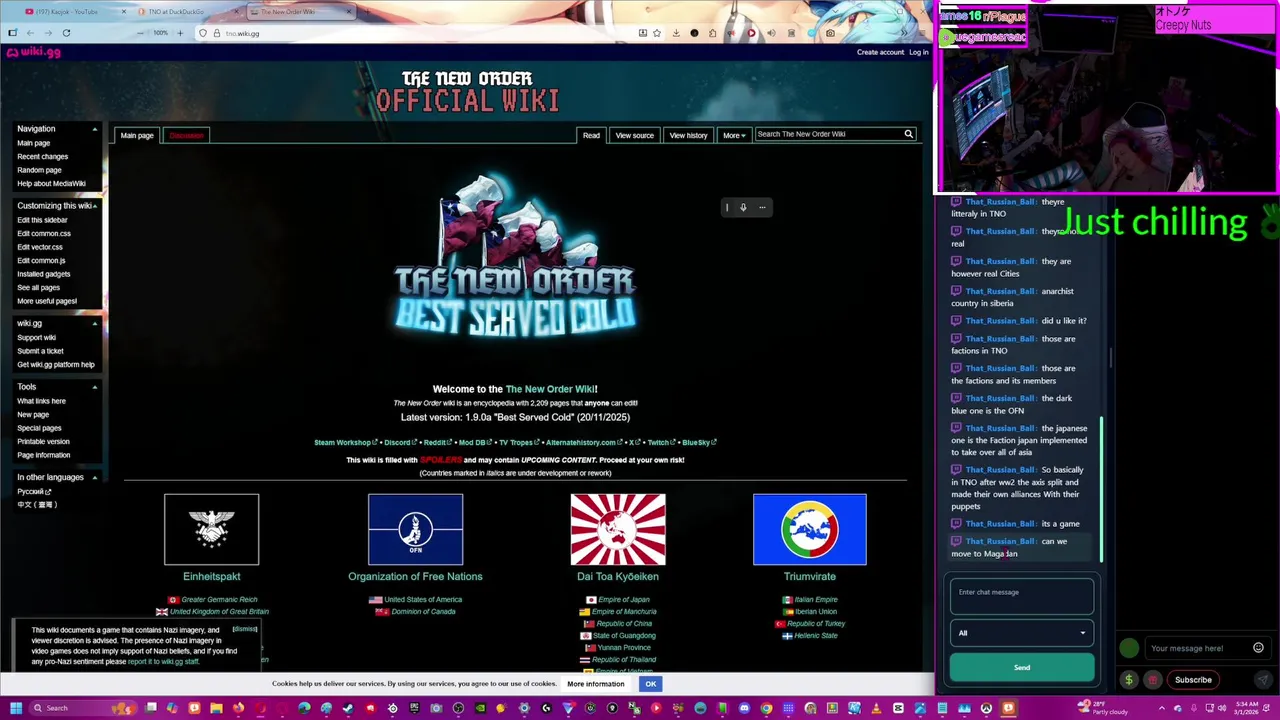Click the speaker icon in browser toolbar
1280x720 pixels.
point(771,33)
